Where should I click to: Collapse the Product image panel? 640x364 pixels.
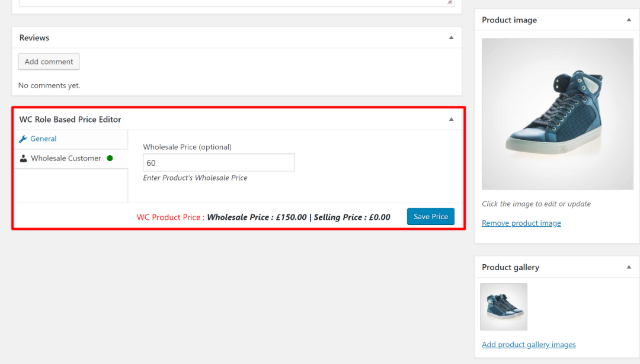click(x=629, y=20)
